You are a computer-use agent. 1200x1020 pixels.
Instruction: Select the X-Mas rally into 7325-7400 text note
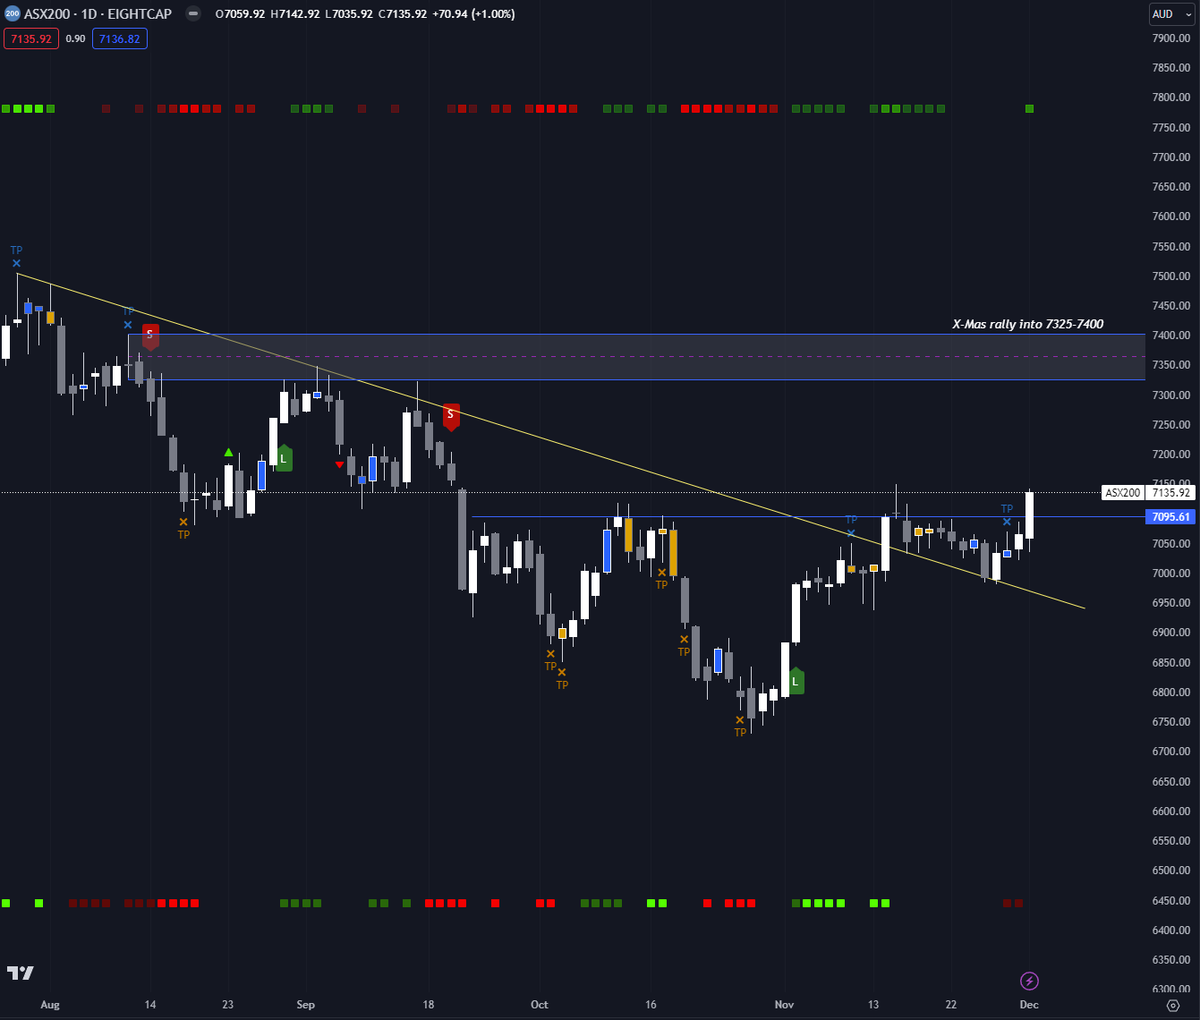click(1028, 324)
